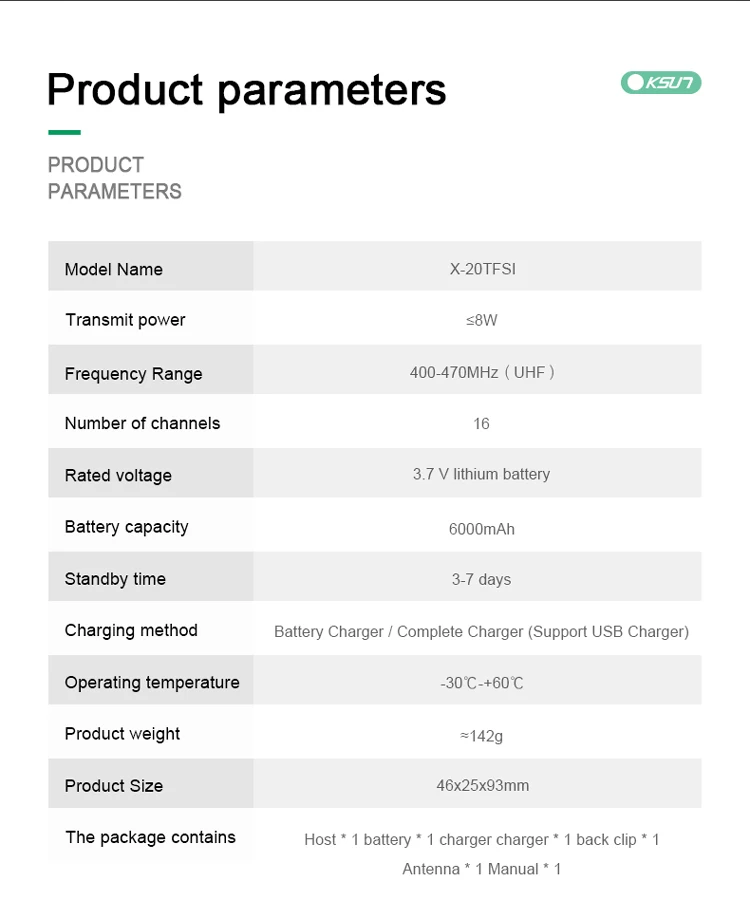750x919 pixels.
Task: Click the PRODUCT PARAMETERS subtitle text
Action: pos(114,178)
